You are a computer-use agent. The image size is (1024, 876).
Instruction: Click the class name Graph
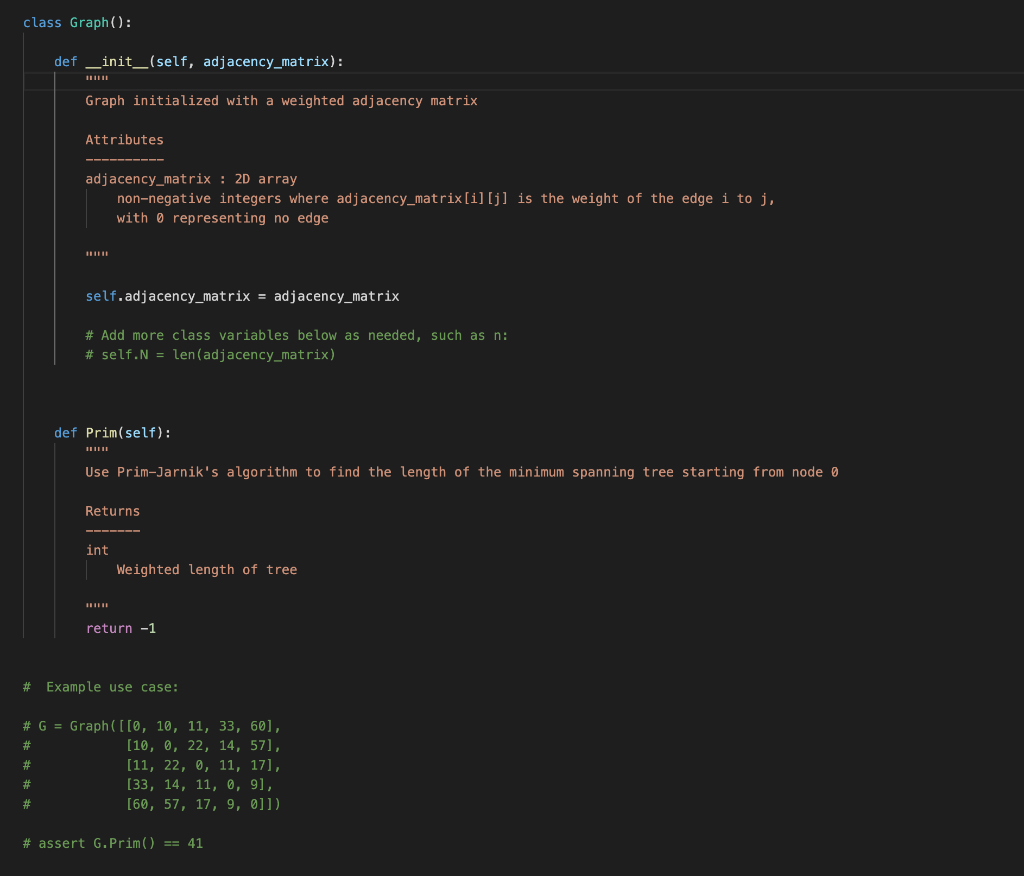pos(88,22)
